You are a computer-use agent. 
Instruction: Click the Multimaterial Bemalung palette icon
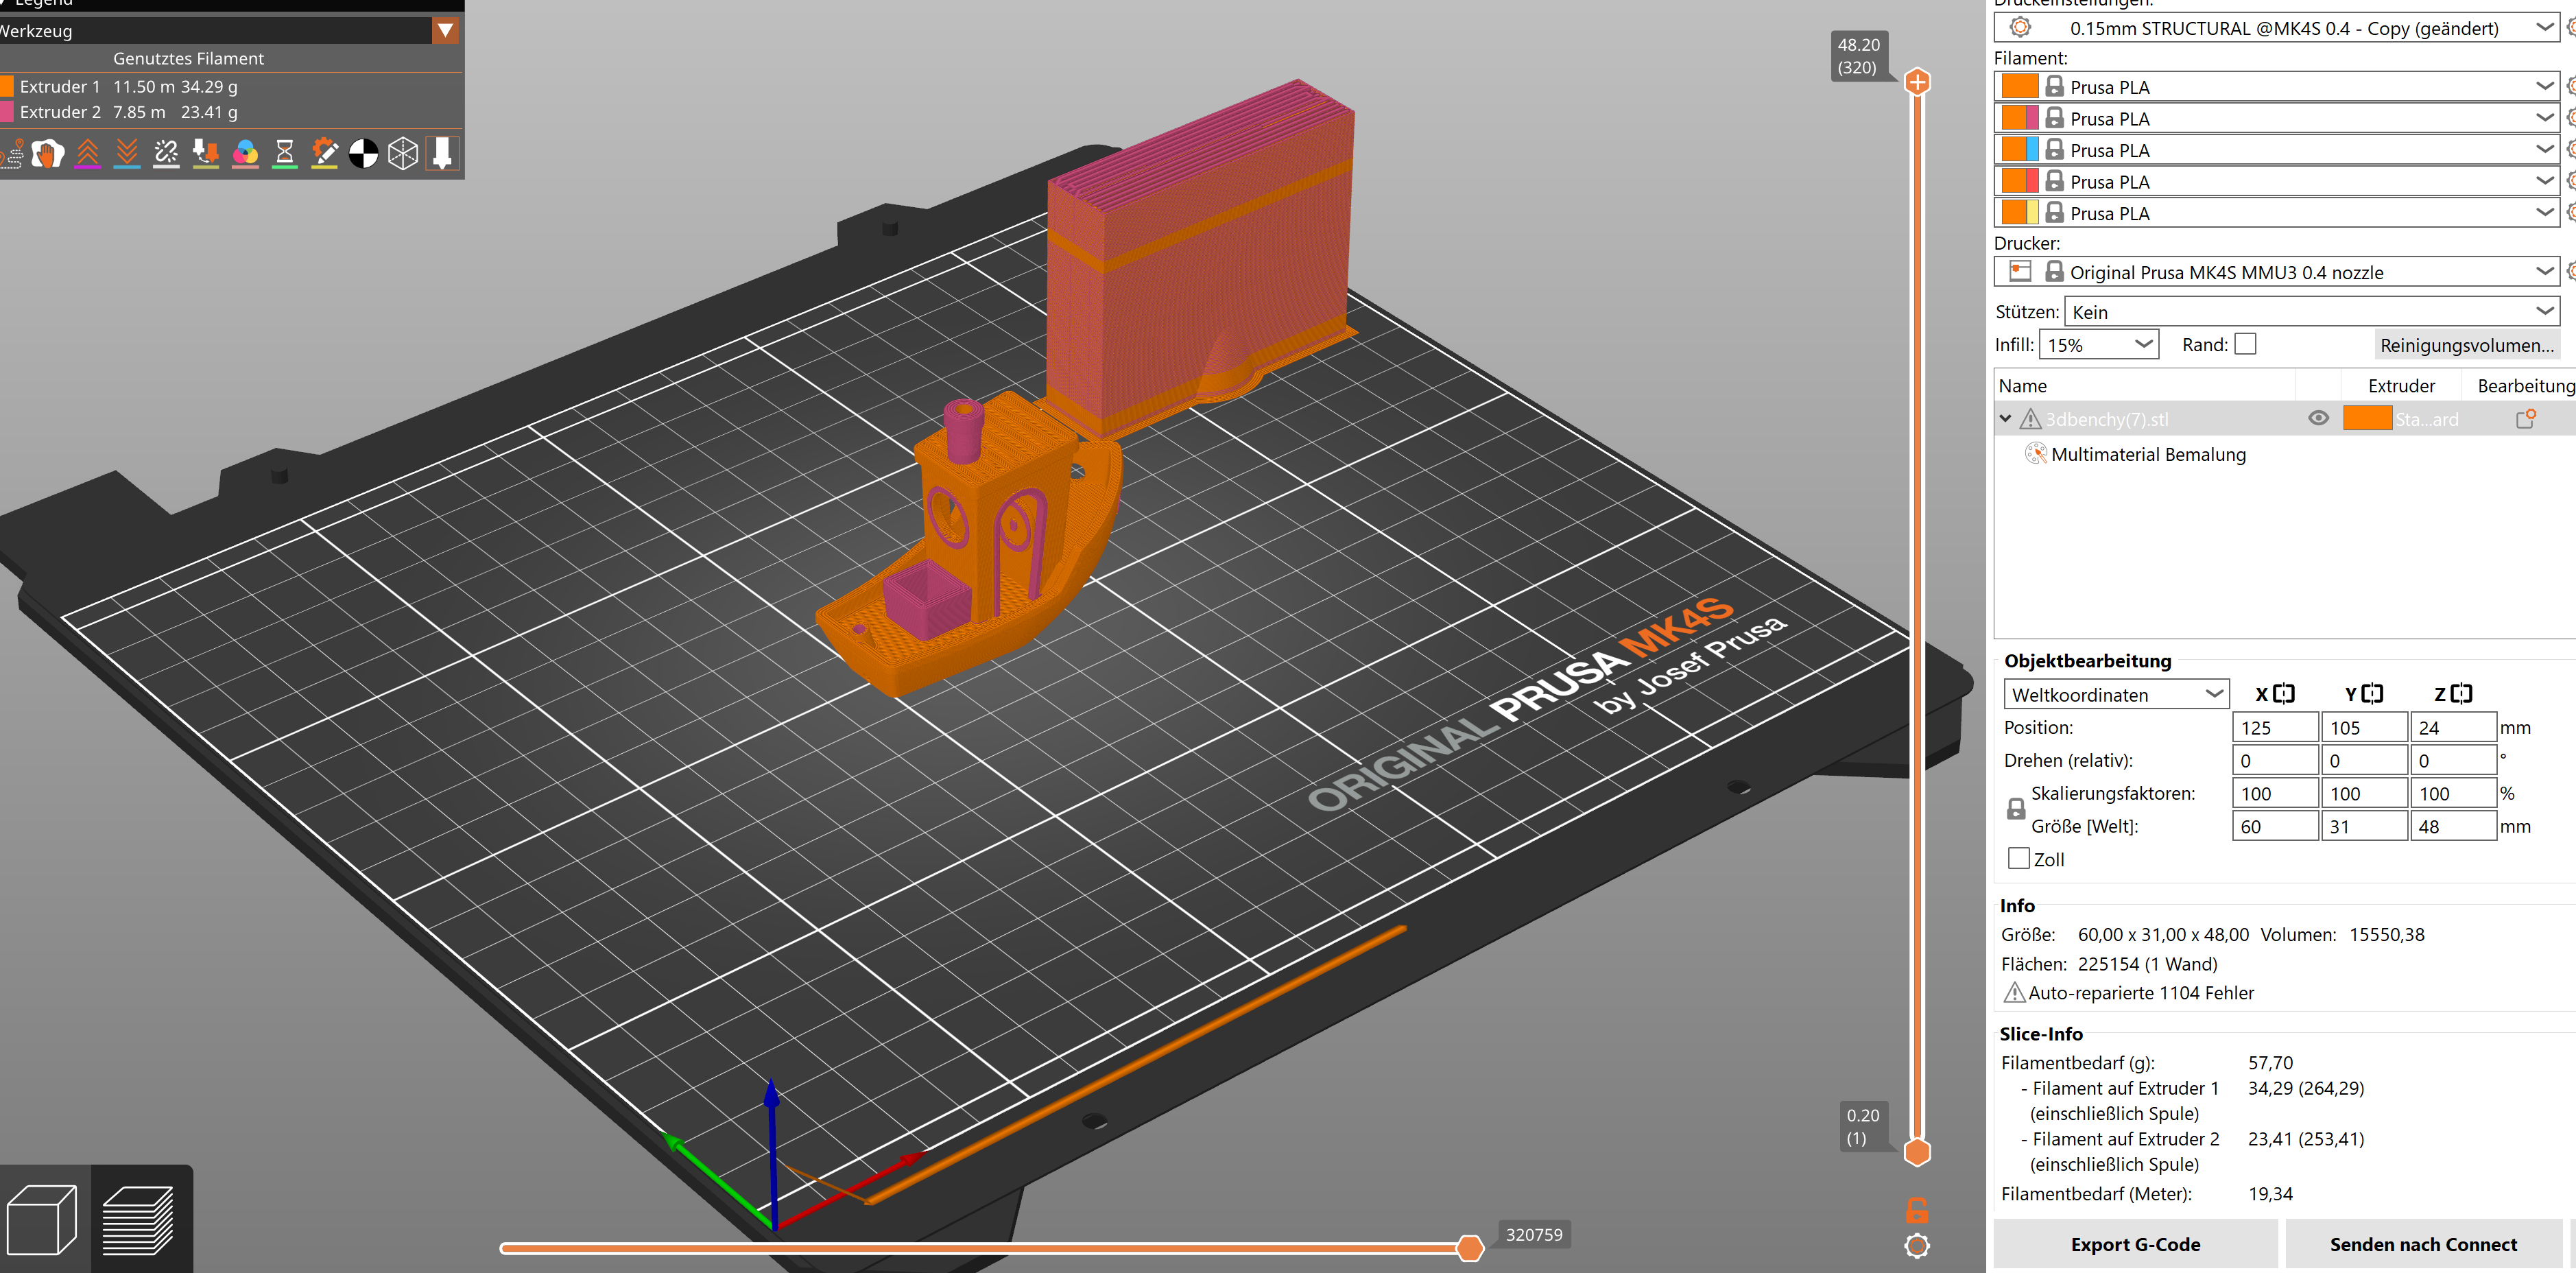pos(2035,454)
